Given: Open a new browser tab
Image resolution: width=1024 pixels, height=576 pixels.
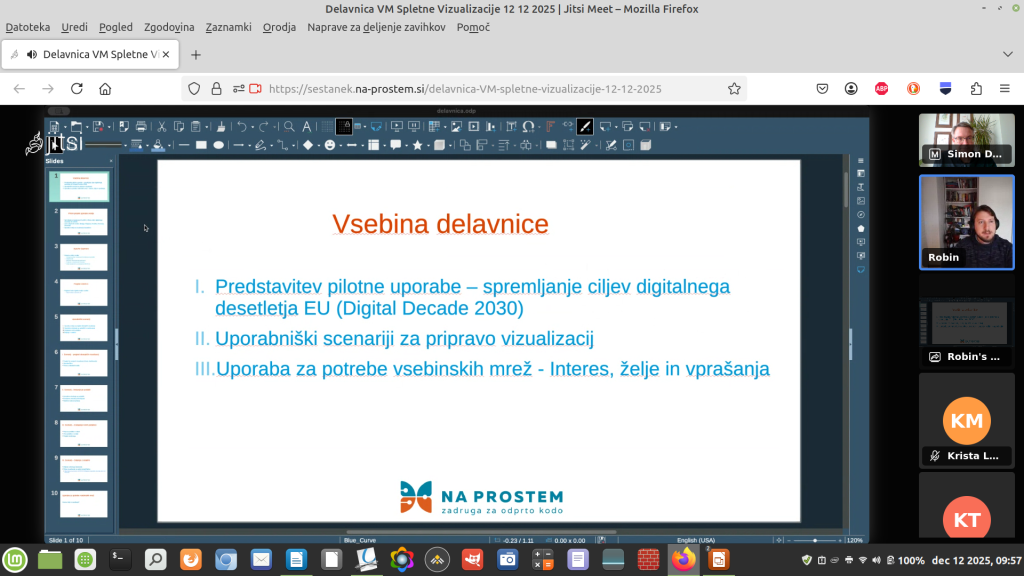Looking at the screenshot, I should pyautogui.click(x=196, y=55).
